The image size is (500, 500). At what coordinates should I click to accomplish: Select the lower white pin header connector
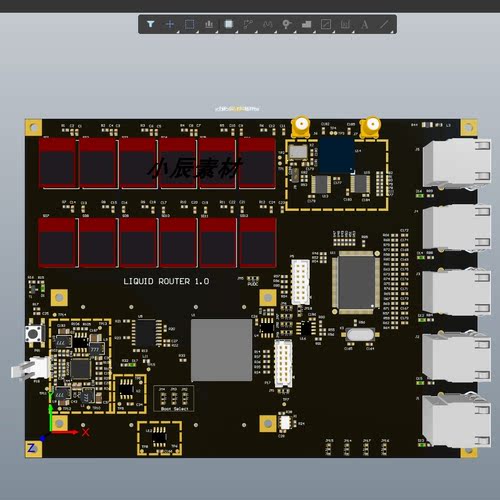click(283, 364)
